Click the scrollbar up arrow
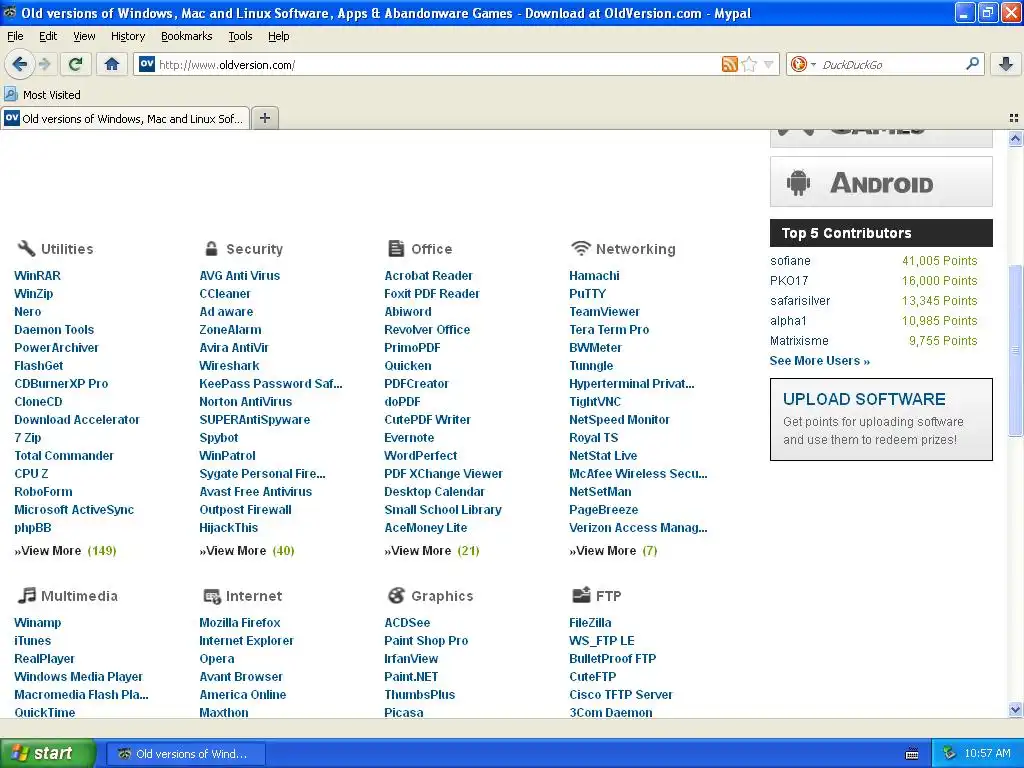The height and width of the screenshot is (768, 1024). tap(1015, 138)
